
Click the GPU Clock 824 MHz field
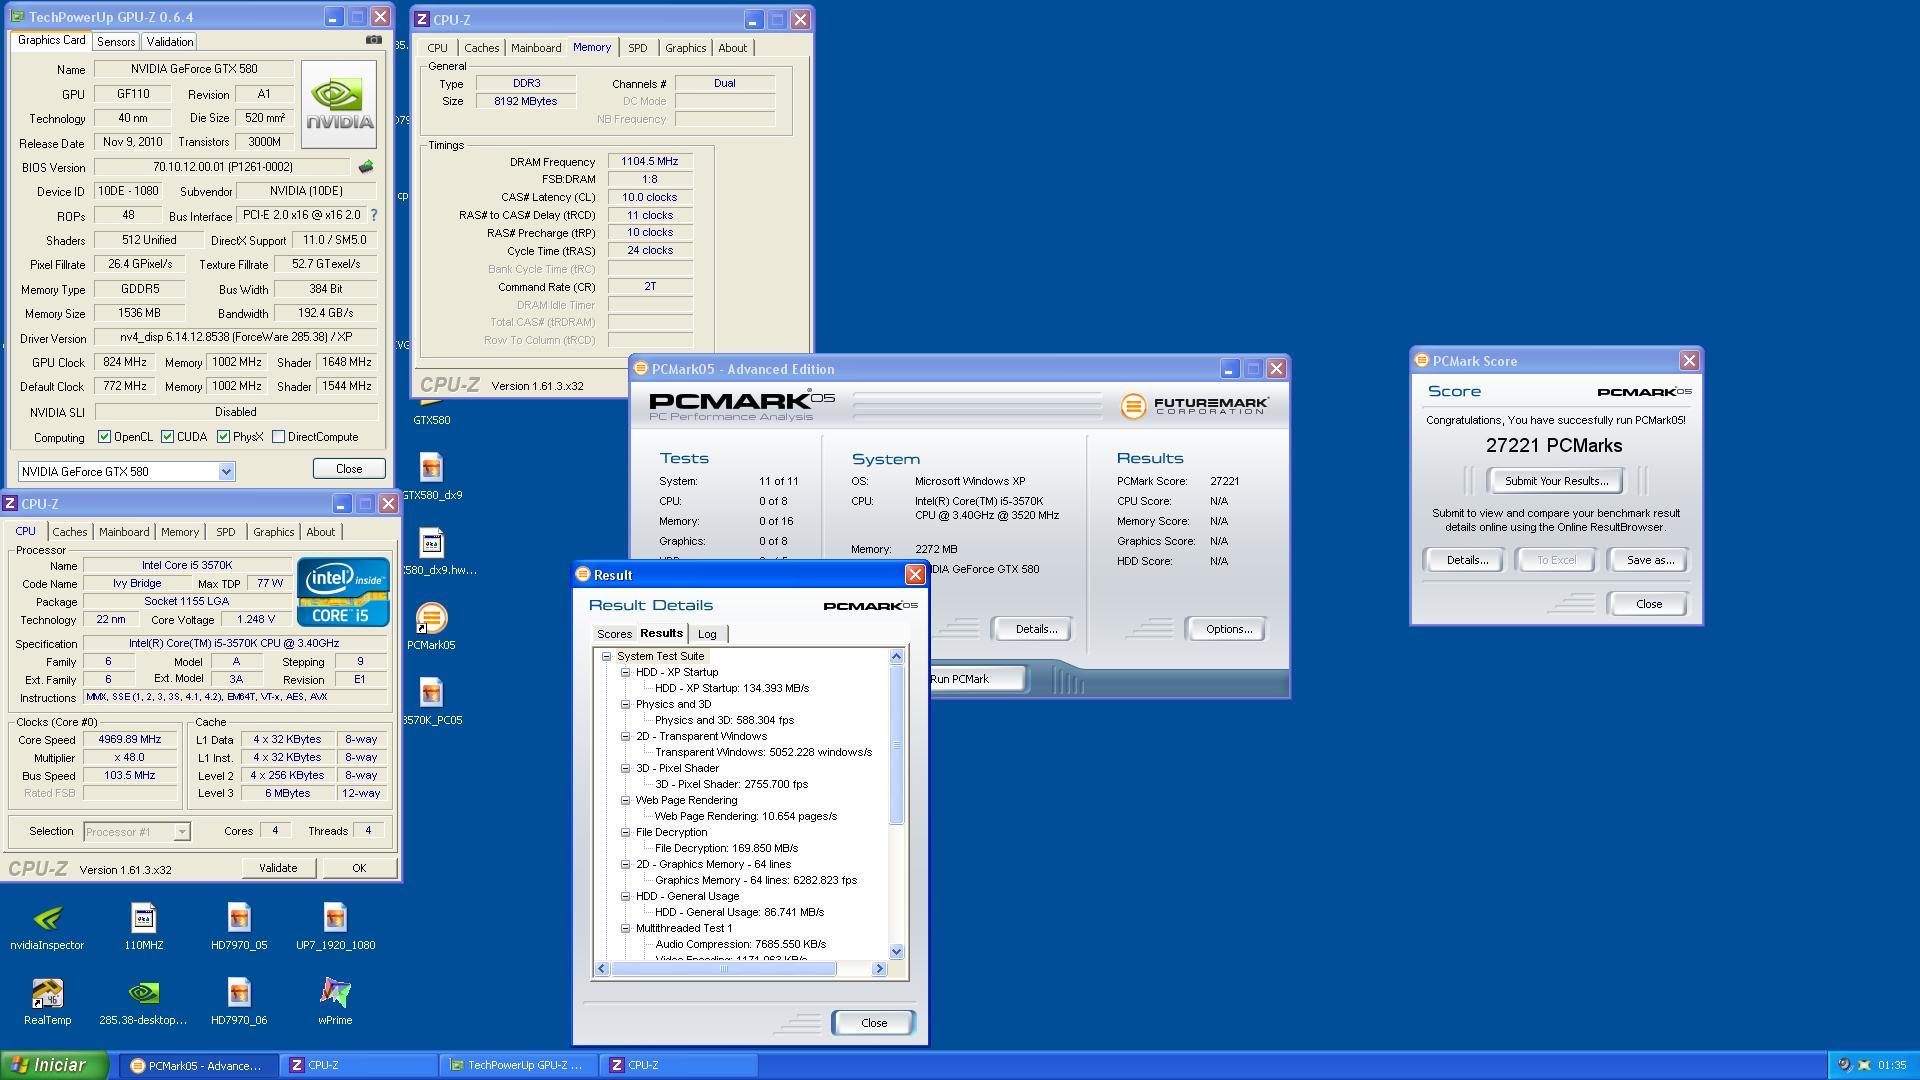(124, 362)
